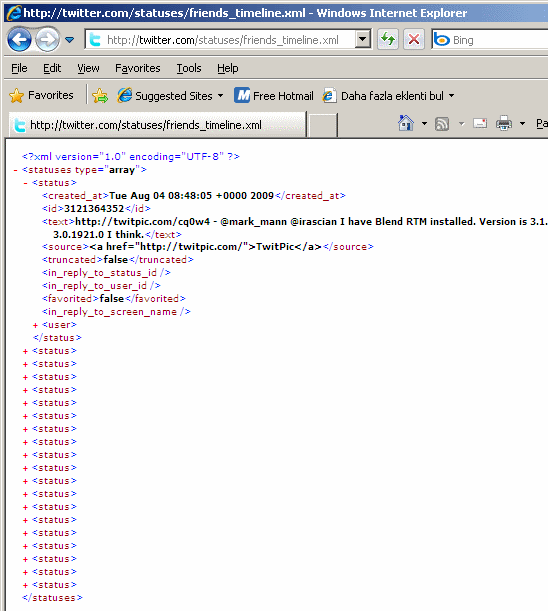
Task: Click the closing statuses tag
Action: (x=52, y=598)
